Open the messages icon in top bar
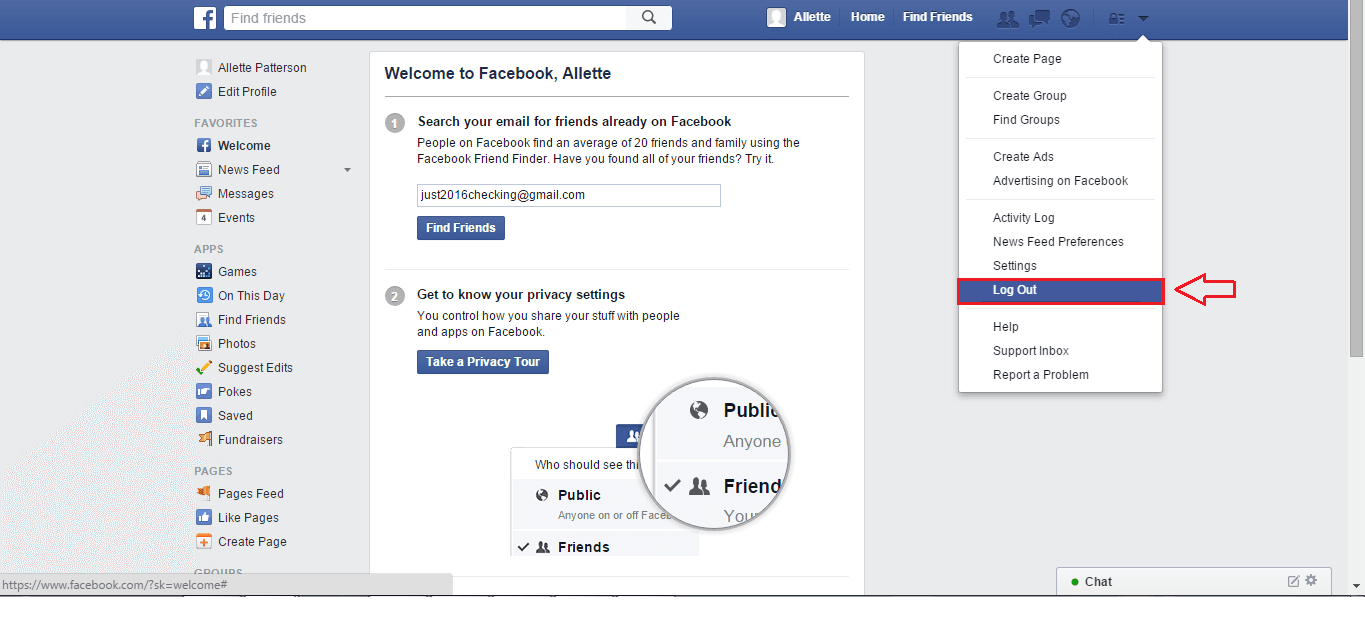The height and width of the screenshot is (633, 1365). [1040, 18]
